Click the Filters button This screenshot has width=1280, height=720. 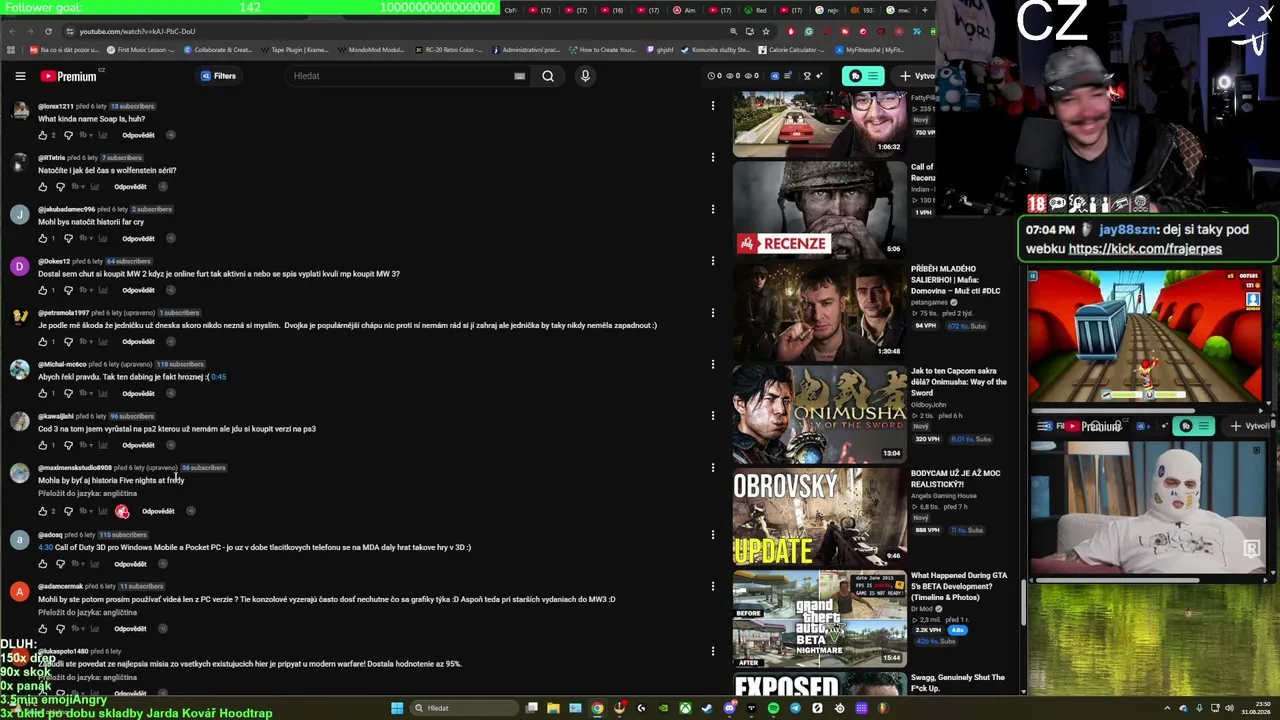point(218,76)
